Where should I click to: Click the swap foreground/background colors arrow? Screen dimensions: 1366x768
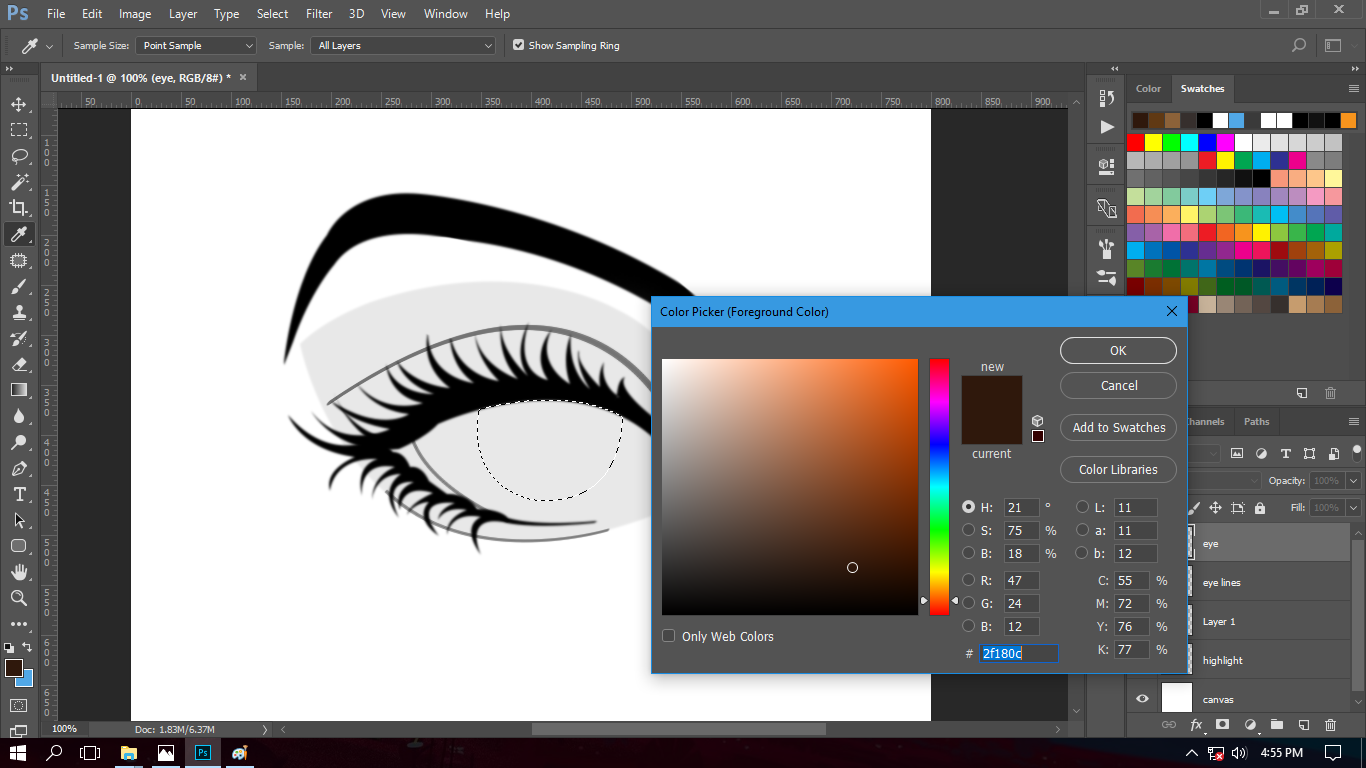[x=28, y=648]
